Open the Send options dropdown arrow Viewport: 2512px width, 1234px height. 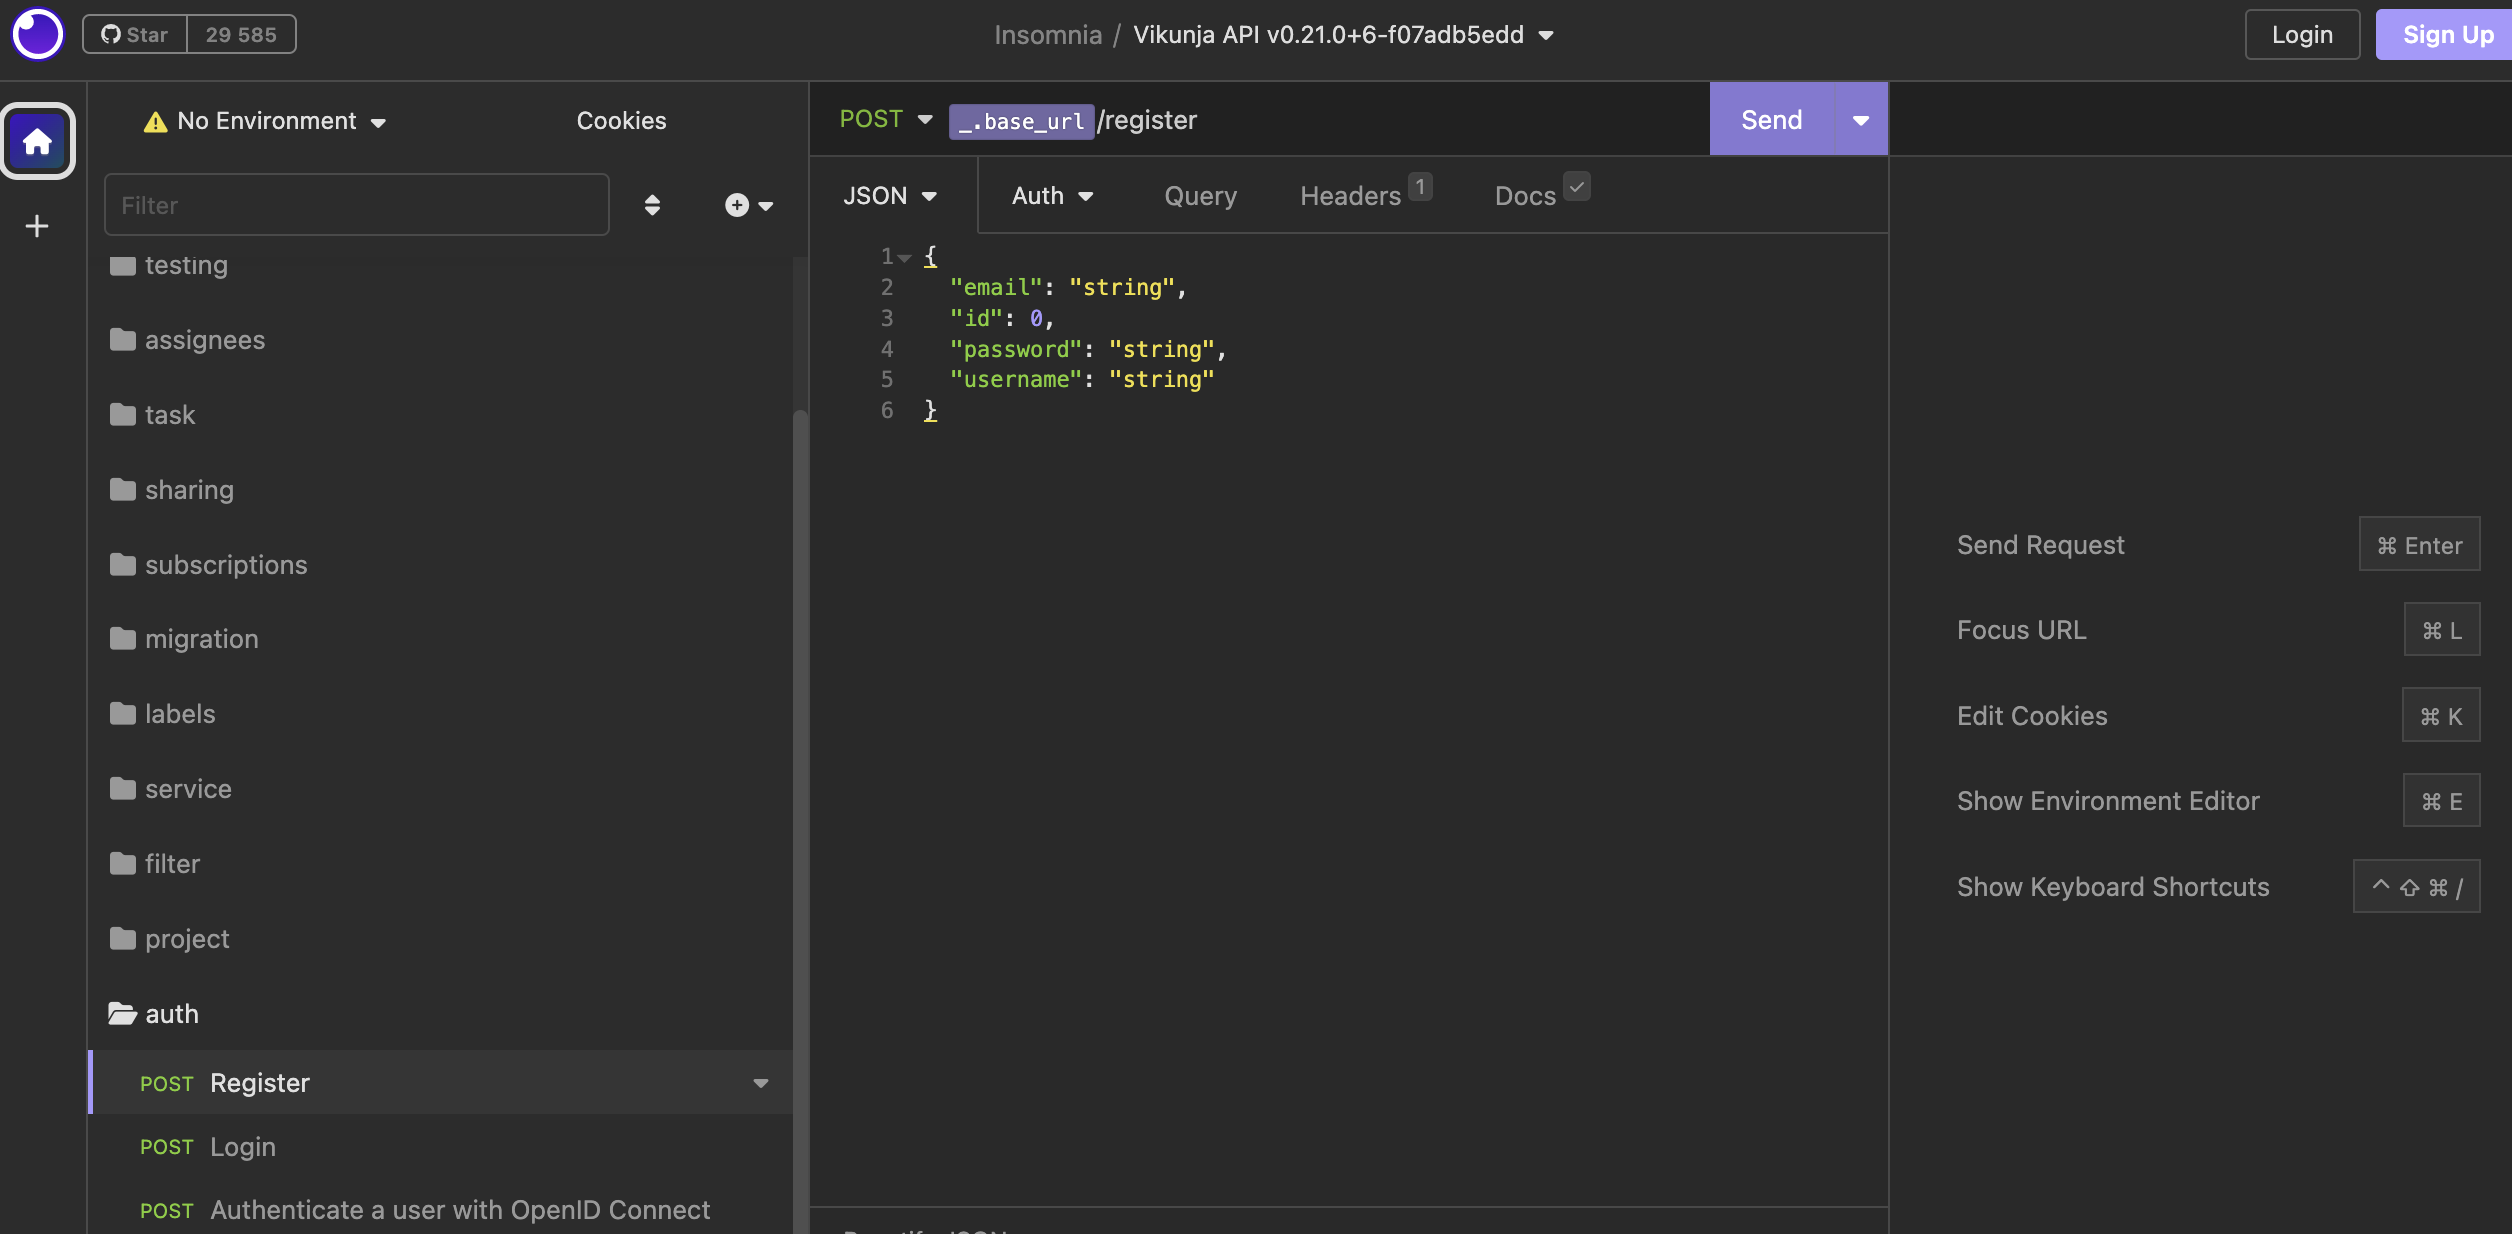pos(1860,120)
